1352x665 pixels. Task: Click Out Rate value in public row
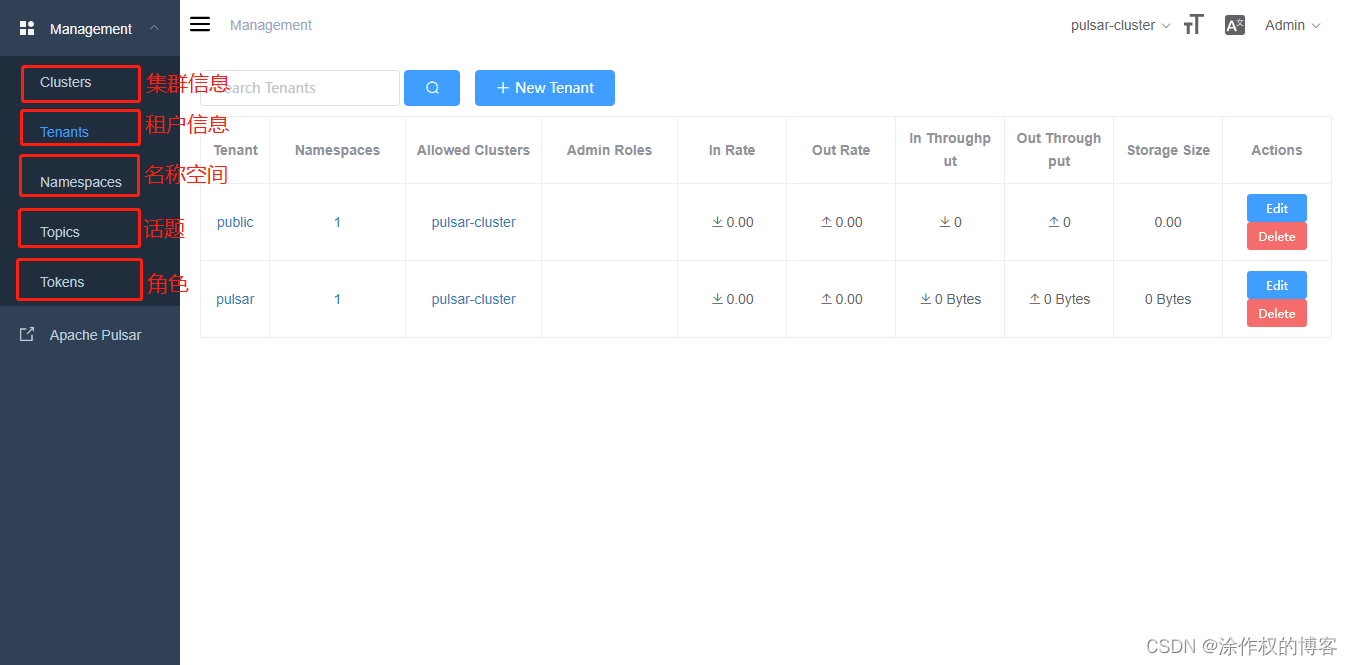pyautogui.click(x=841, y=222)
